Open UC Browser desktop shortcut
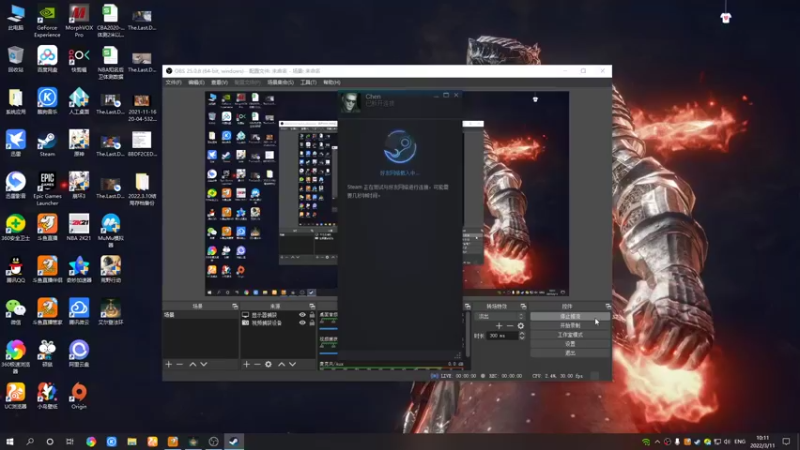 15,396
